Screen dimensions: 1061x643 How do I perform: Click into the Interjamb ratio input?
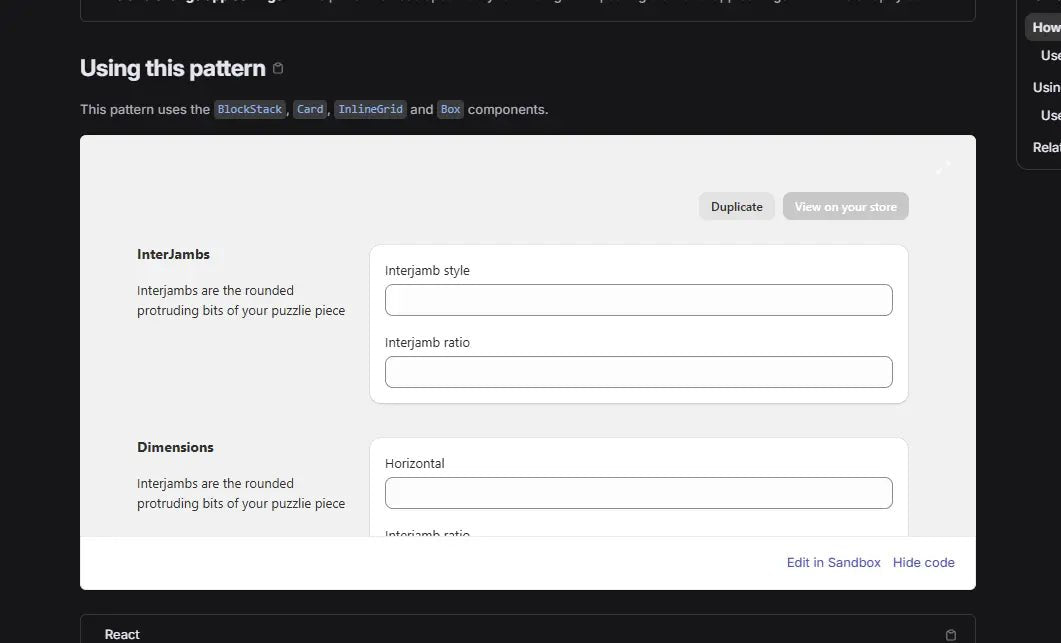point(638,372)
